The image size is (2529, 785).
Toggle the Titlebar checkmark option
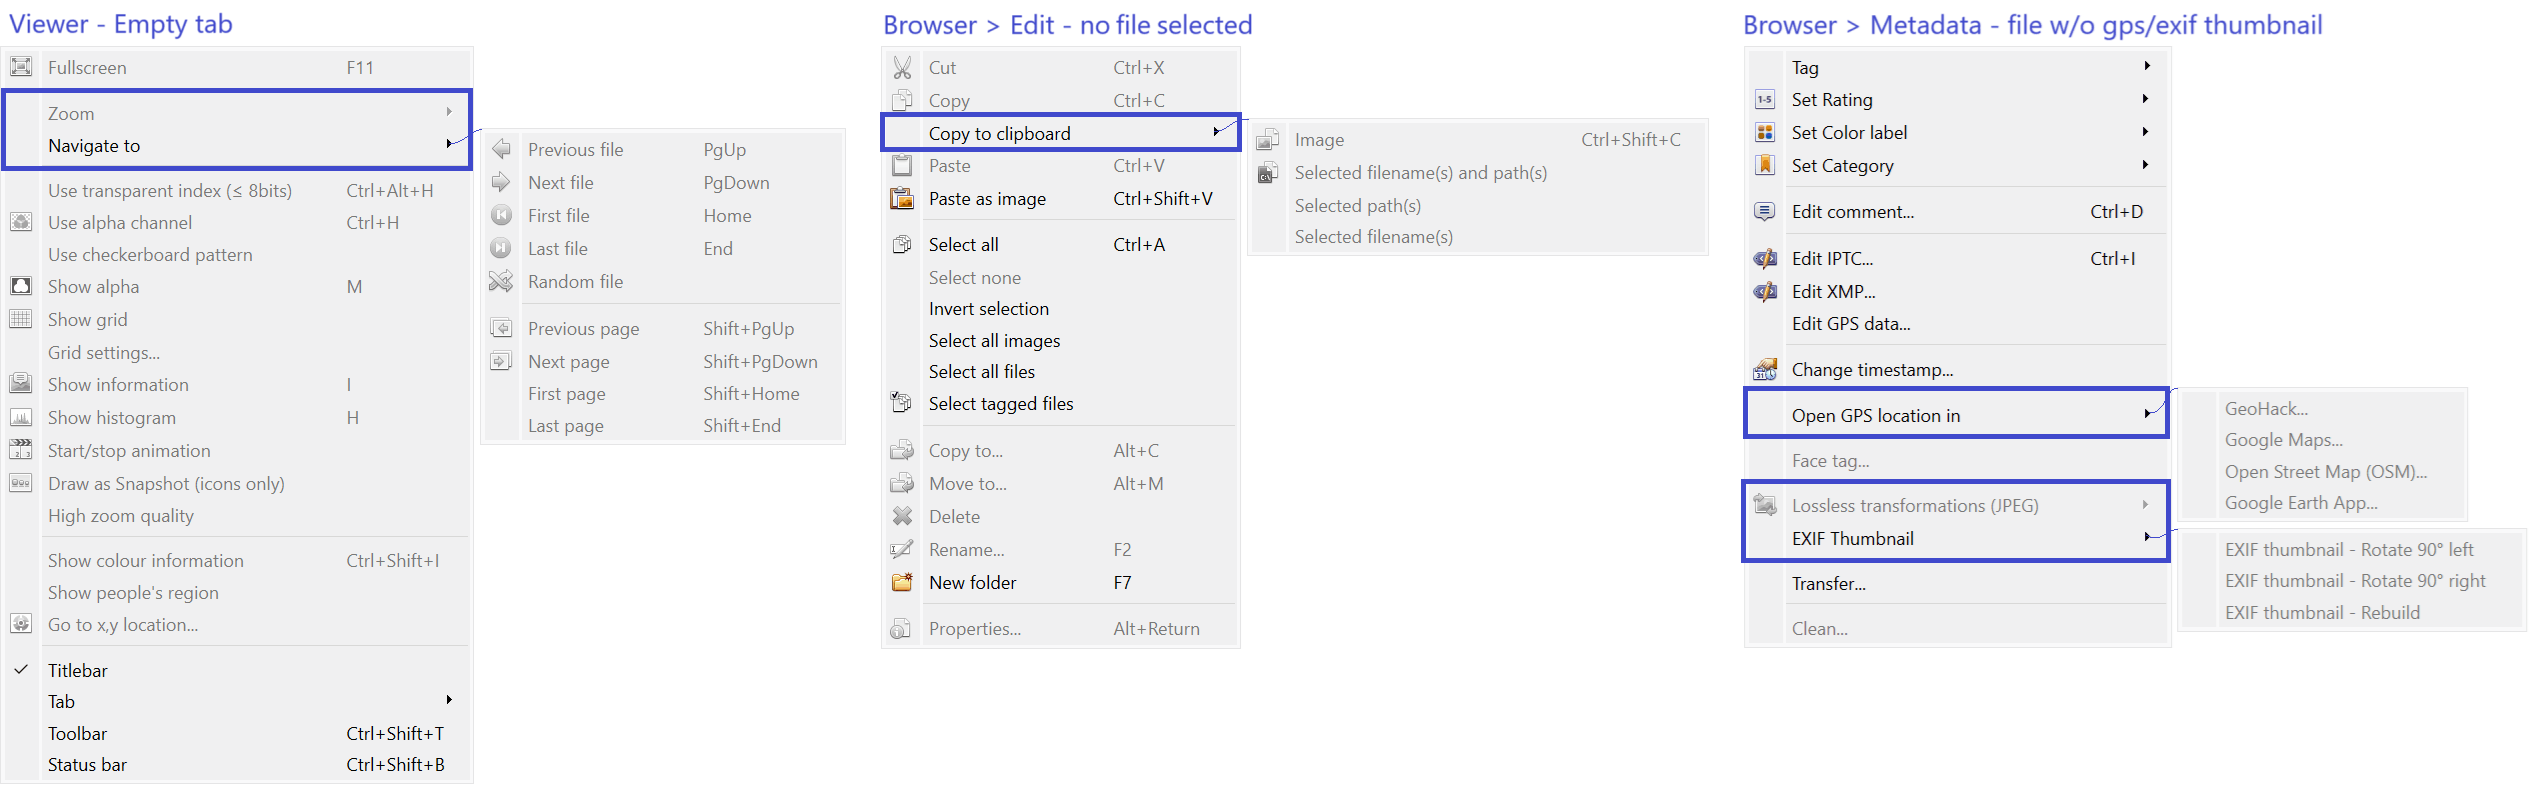point(77,670)
